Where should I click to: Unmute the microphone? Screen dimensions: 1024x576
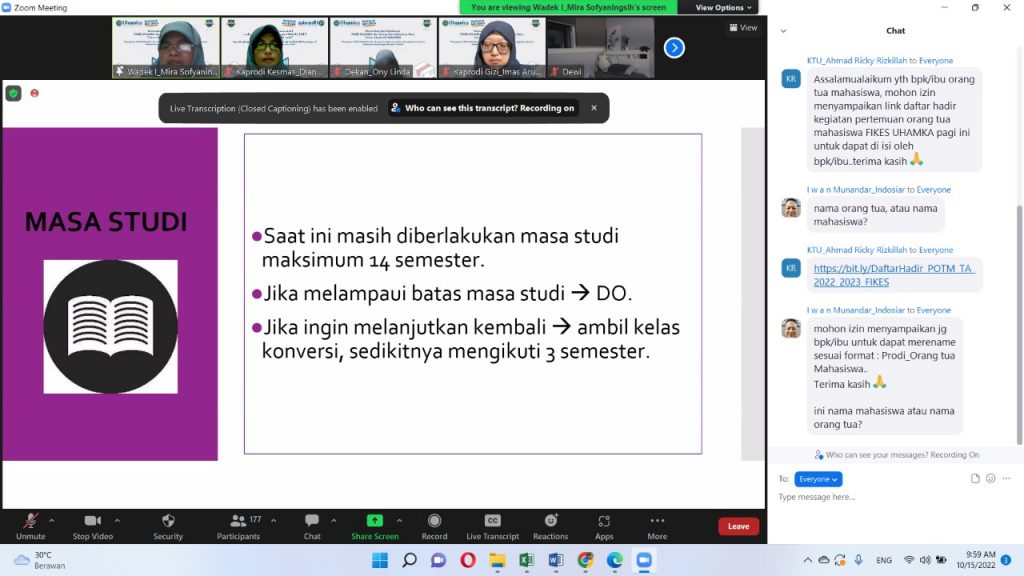(31, 521)
